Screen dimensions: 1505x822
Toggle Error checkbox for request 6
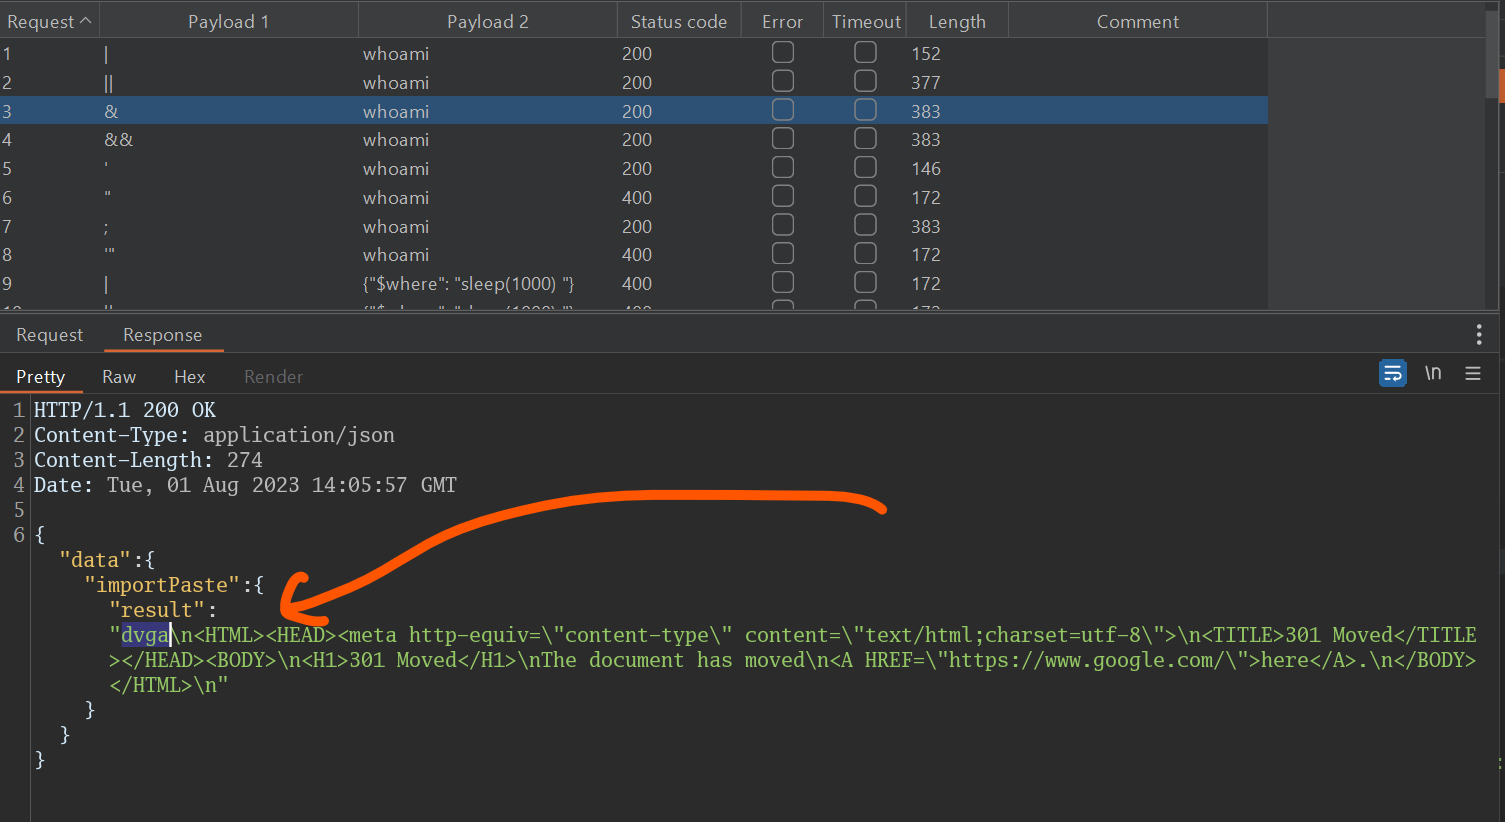(783, 196)
